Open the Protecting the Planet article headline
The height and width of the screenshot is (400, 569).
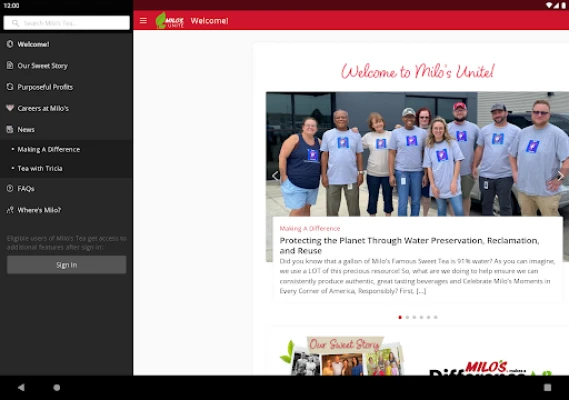(409, 245)
